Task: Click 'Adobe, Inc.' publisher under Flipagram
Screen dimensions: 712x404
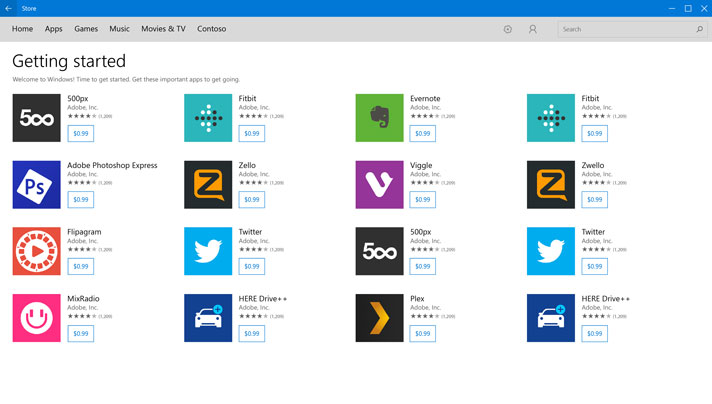Action: tap(83, 241)
